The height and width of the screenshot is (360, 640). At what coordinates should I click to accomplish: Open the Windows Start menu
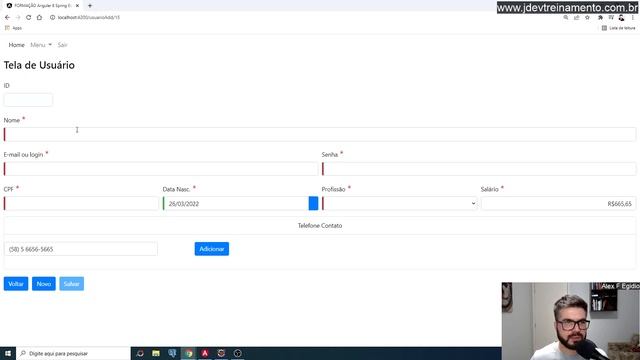tap(8, 353)
